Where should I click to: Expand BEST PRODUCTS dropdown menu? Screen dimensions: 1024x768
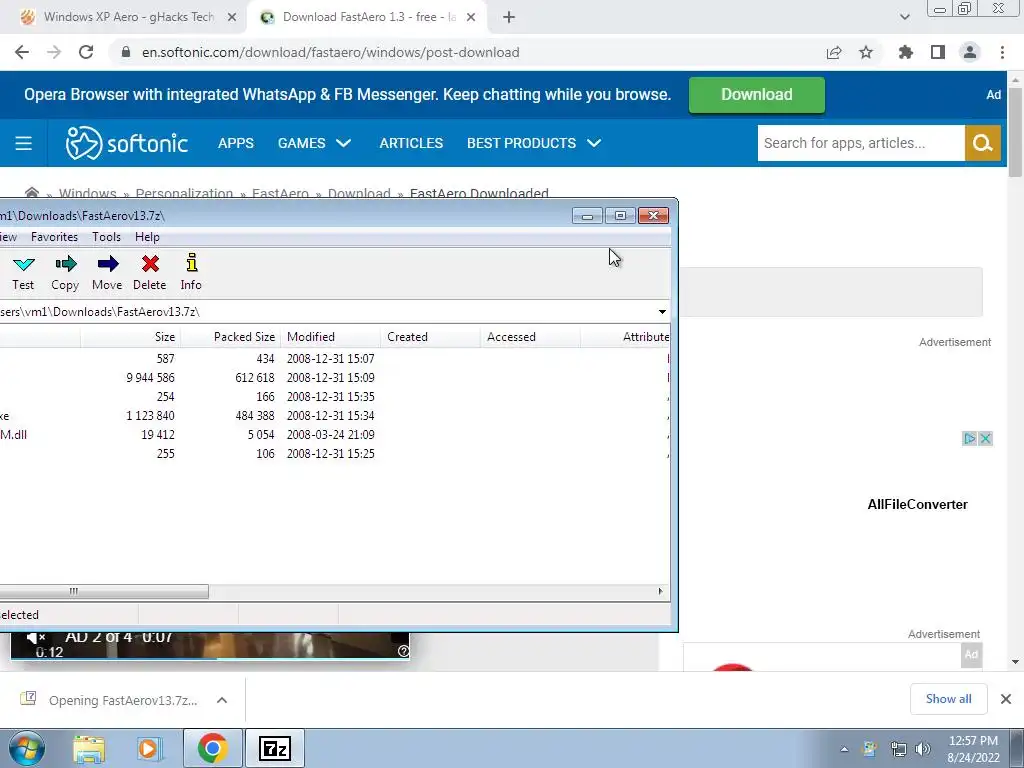pos(594,143)
